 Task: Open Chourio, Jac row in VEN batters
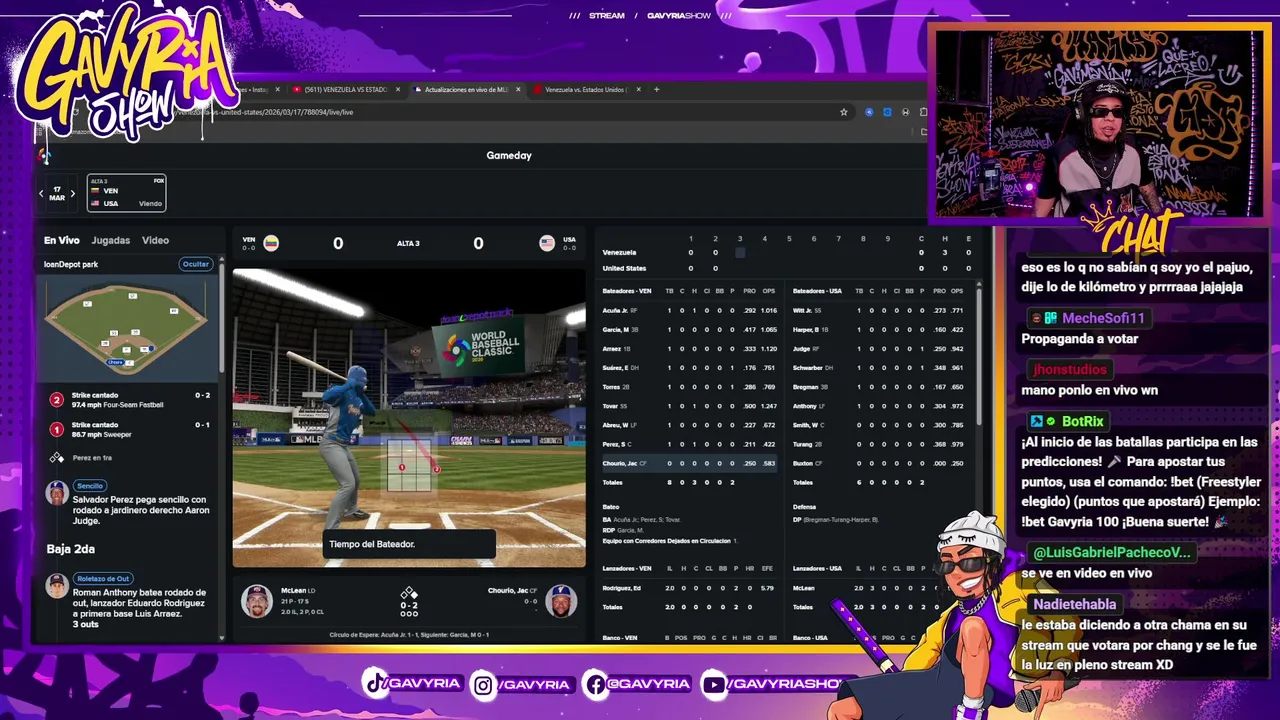688,463
